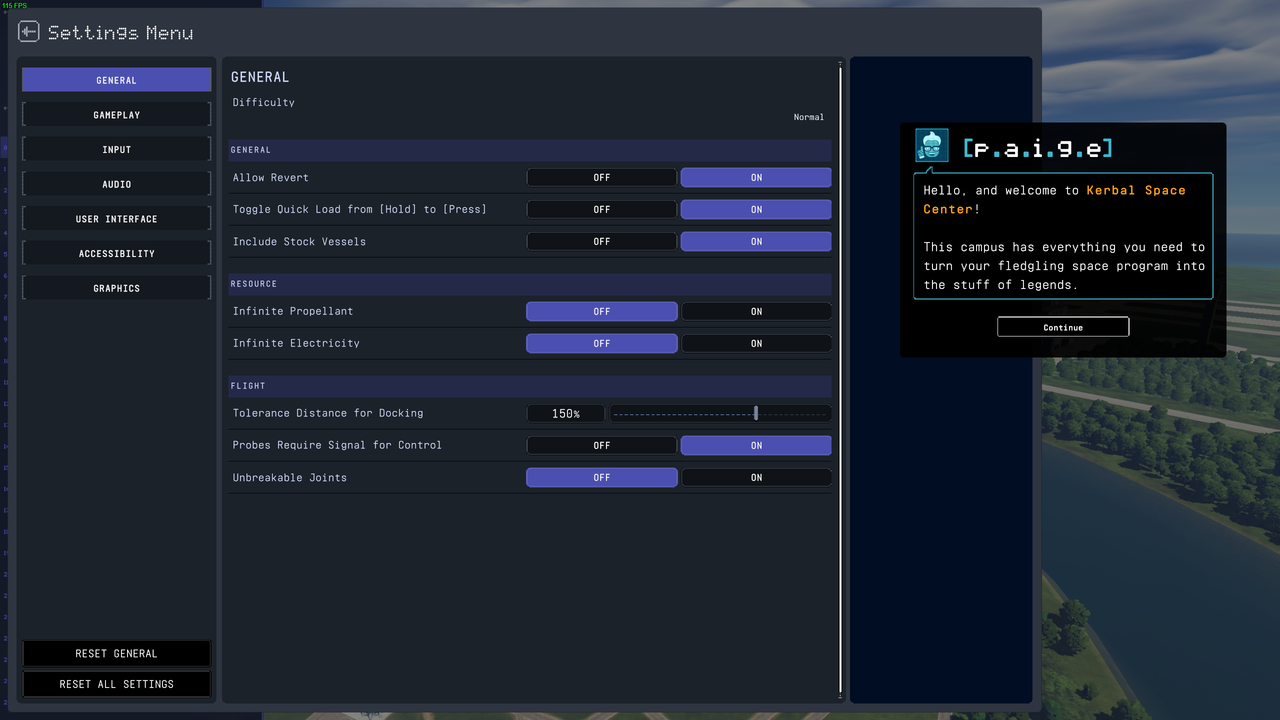Click Continue in the P.A.I.G.E dialog
The image size is (1280, 720).
point(1063,327)
